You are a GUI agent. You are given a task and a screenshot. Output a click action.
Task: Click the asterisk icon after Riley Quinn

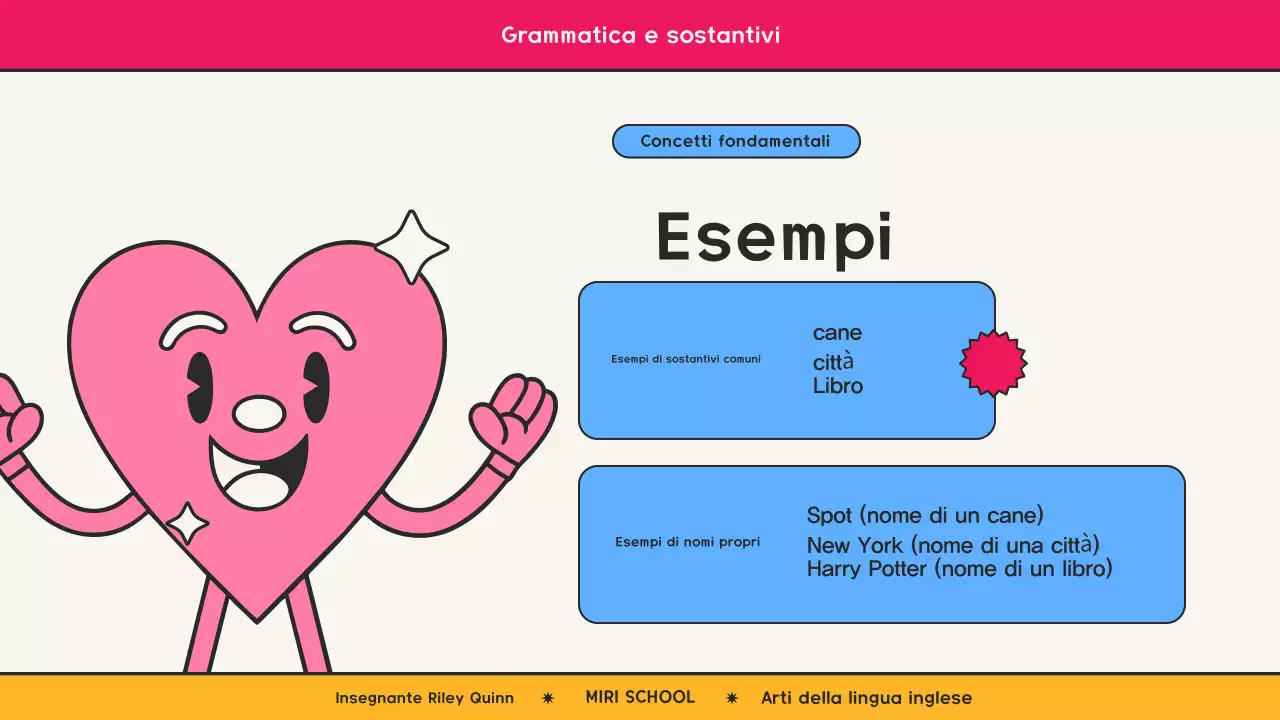548,698
